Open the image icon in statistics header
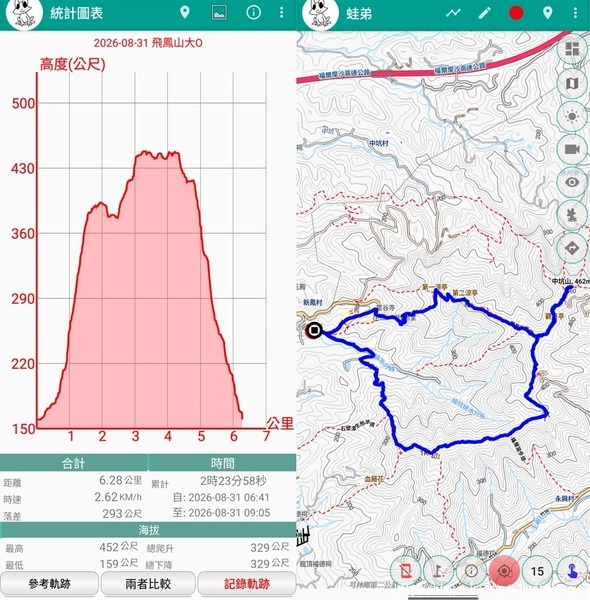 [x=219, y=13]
